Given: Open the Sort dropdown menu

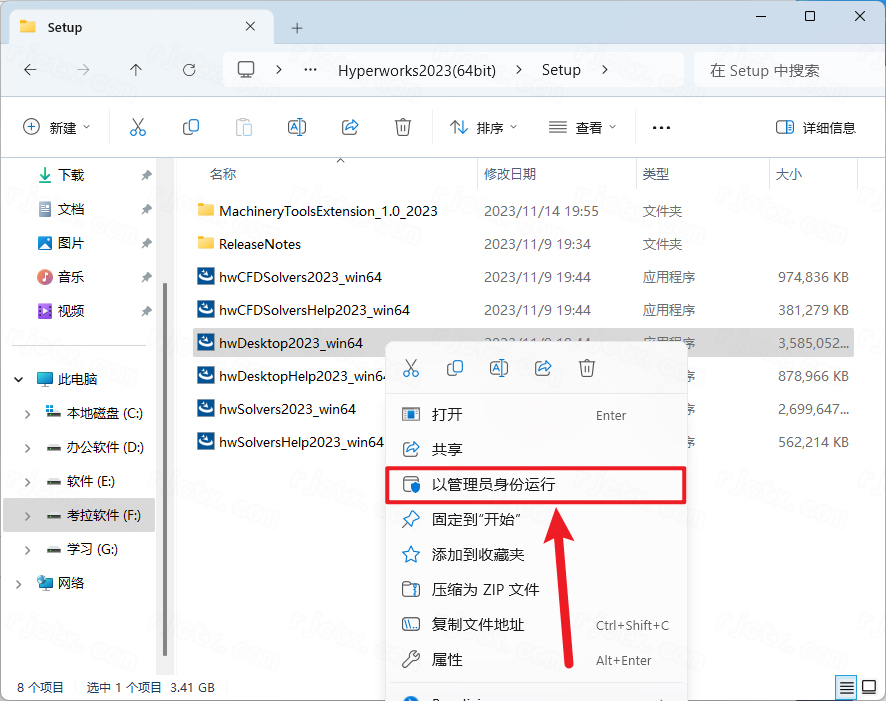Looking at the screenshot, I should pyautogui.click(x=484, y=127).
